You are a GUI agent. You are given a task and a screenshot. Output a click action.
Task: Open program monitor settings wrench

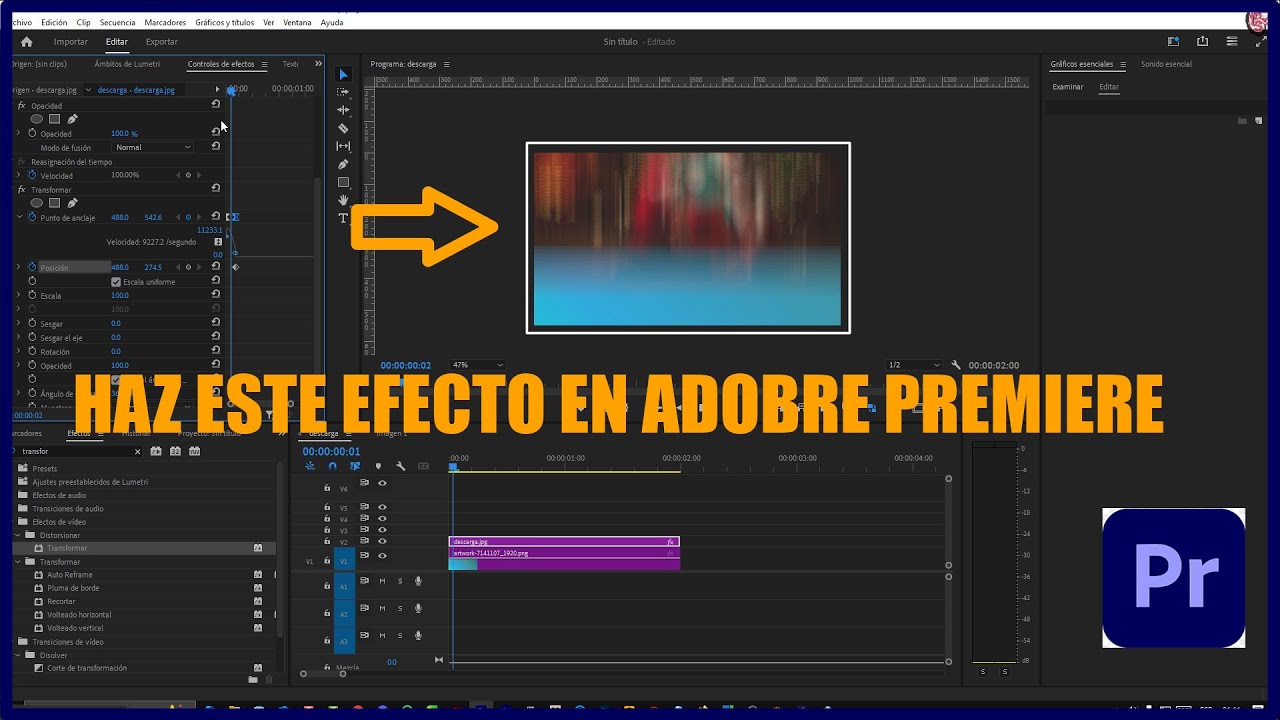[956, 365]
